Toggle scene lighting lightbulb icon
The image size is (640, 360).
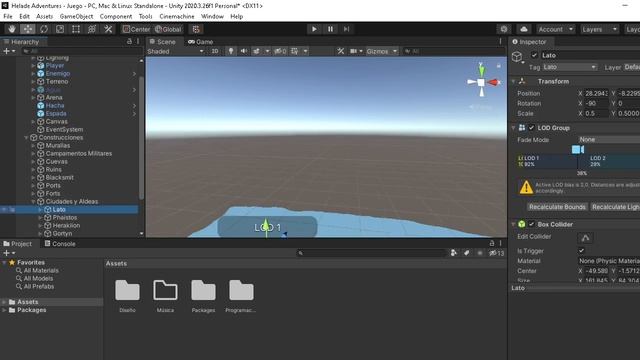pos(231,51)
